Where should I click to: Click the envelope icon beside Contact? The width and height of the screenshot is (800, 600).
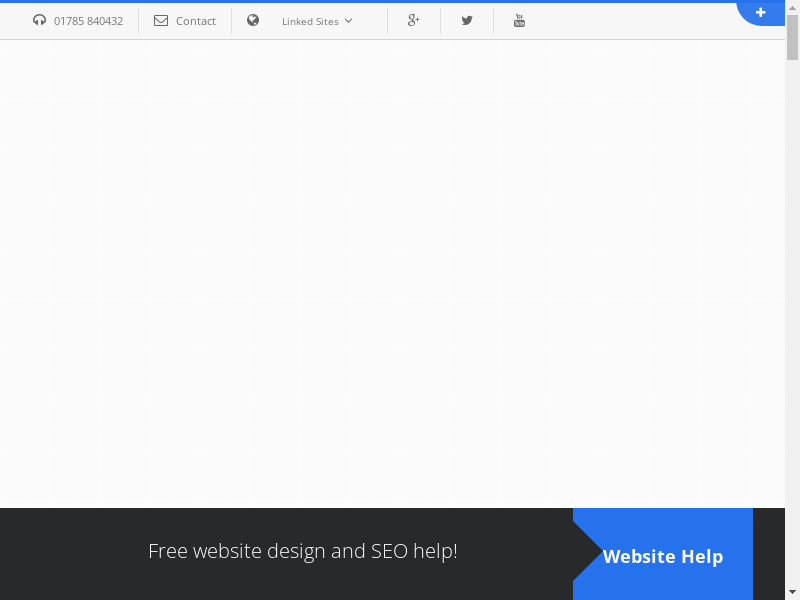pyautogui.click(x=161, y=20)
